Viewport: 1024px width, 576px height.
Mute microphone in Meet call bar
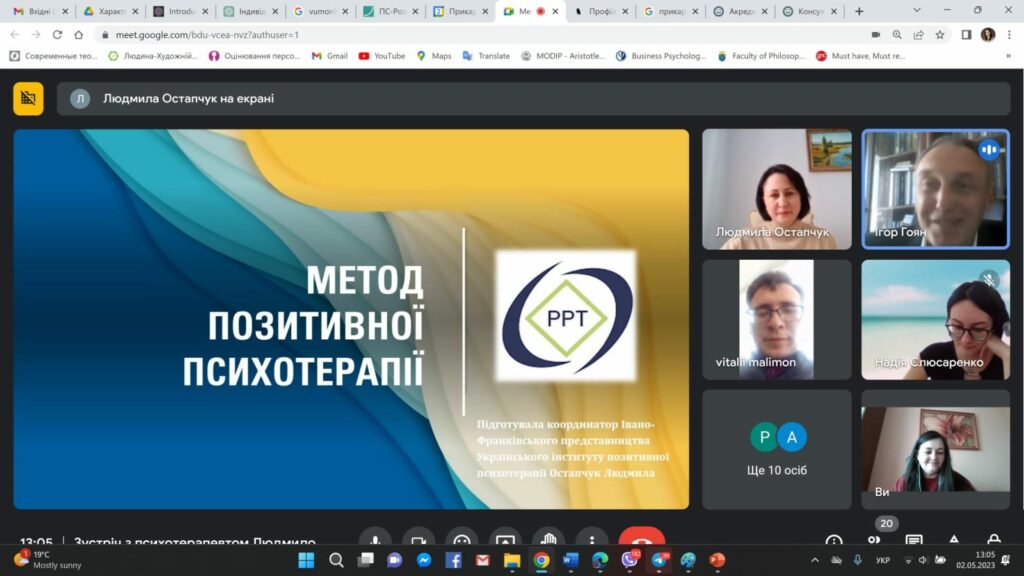pyautogui.click(x=375, y=540)
